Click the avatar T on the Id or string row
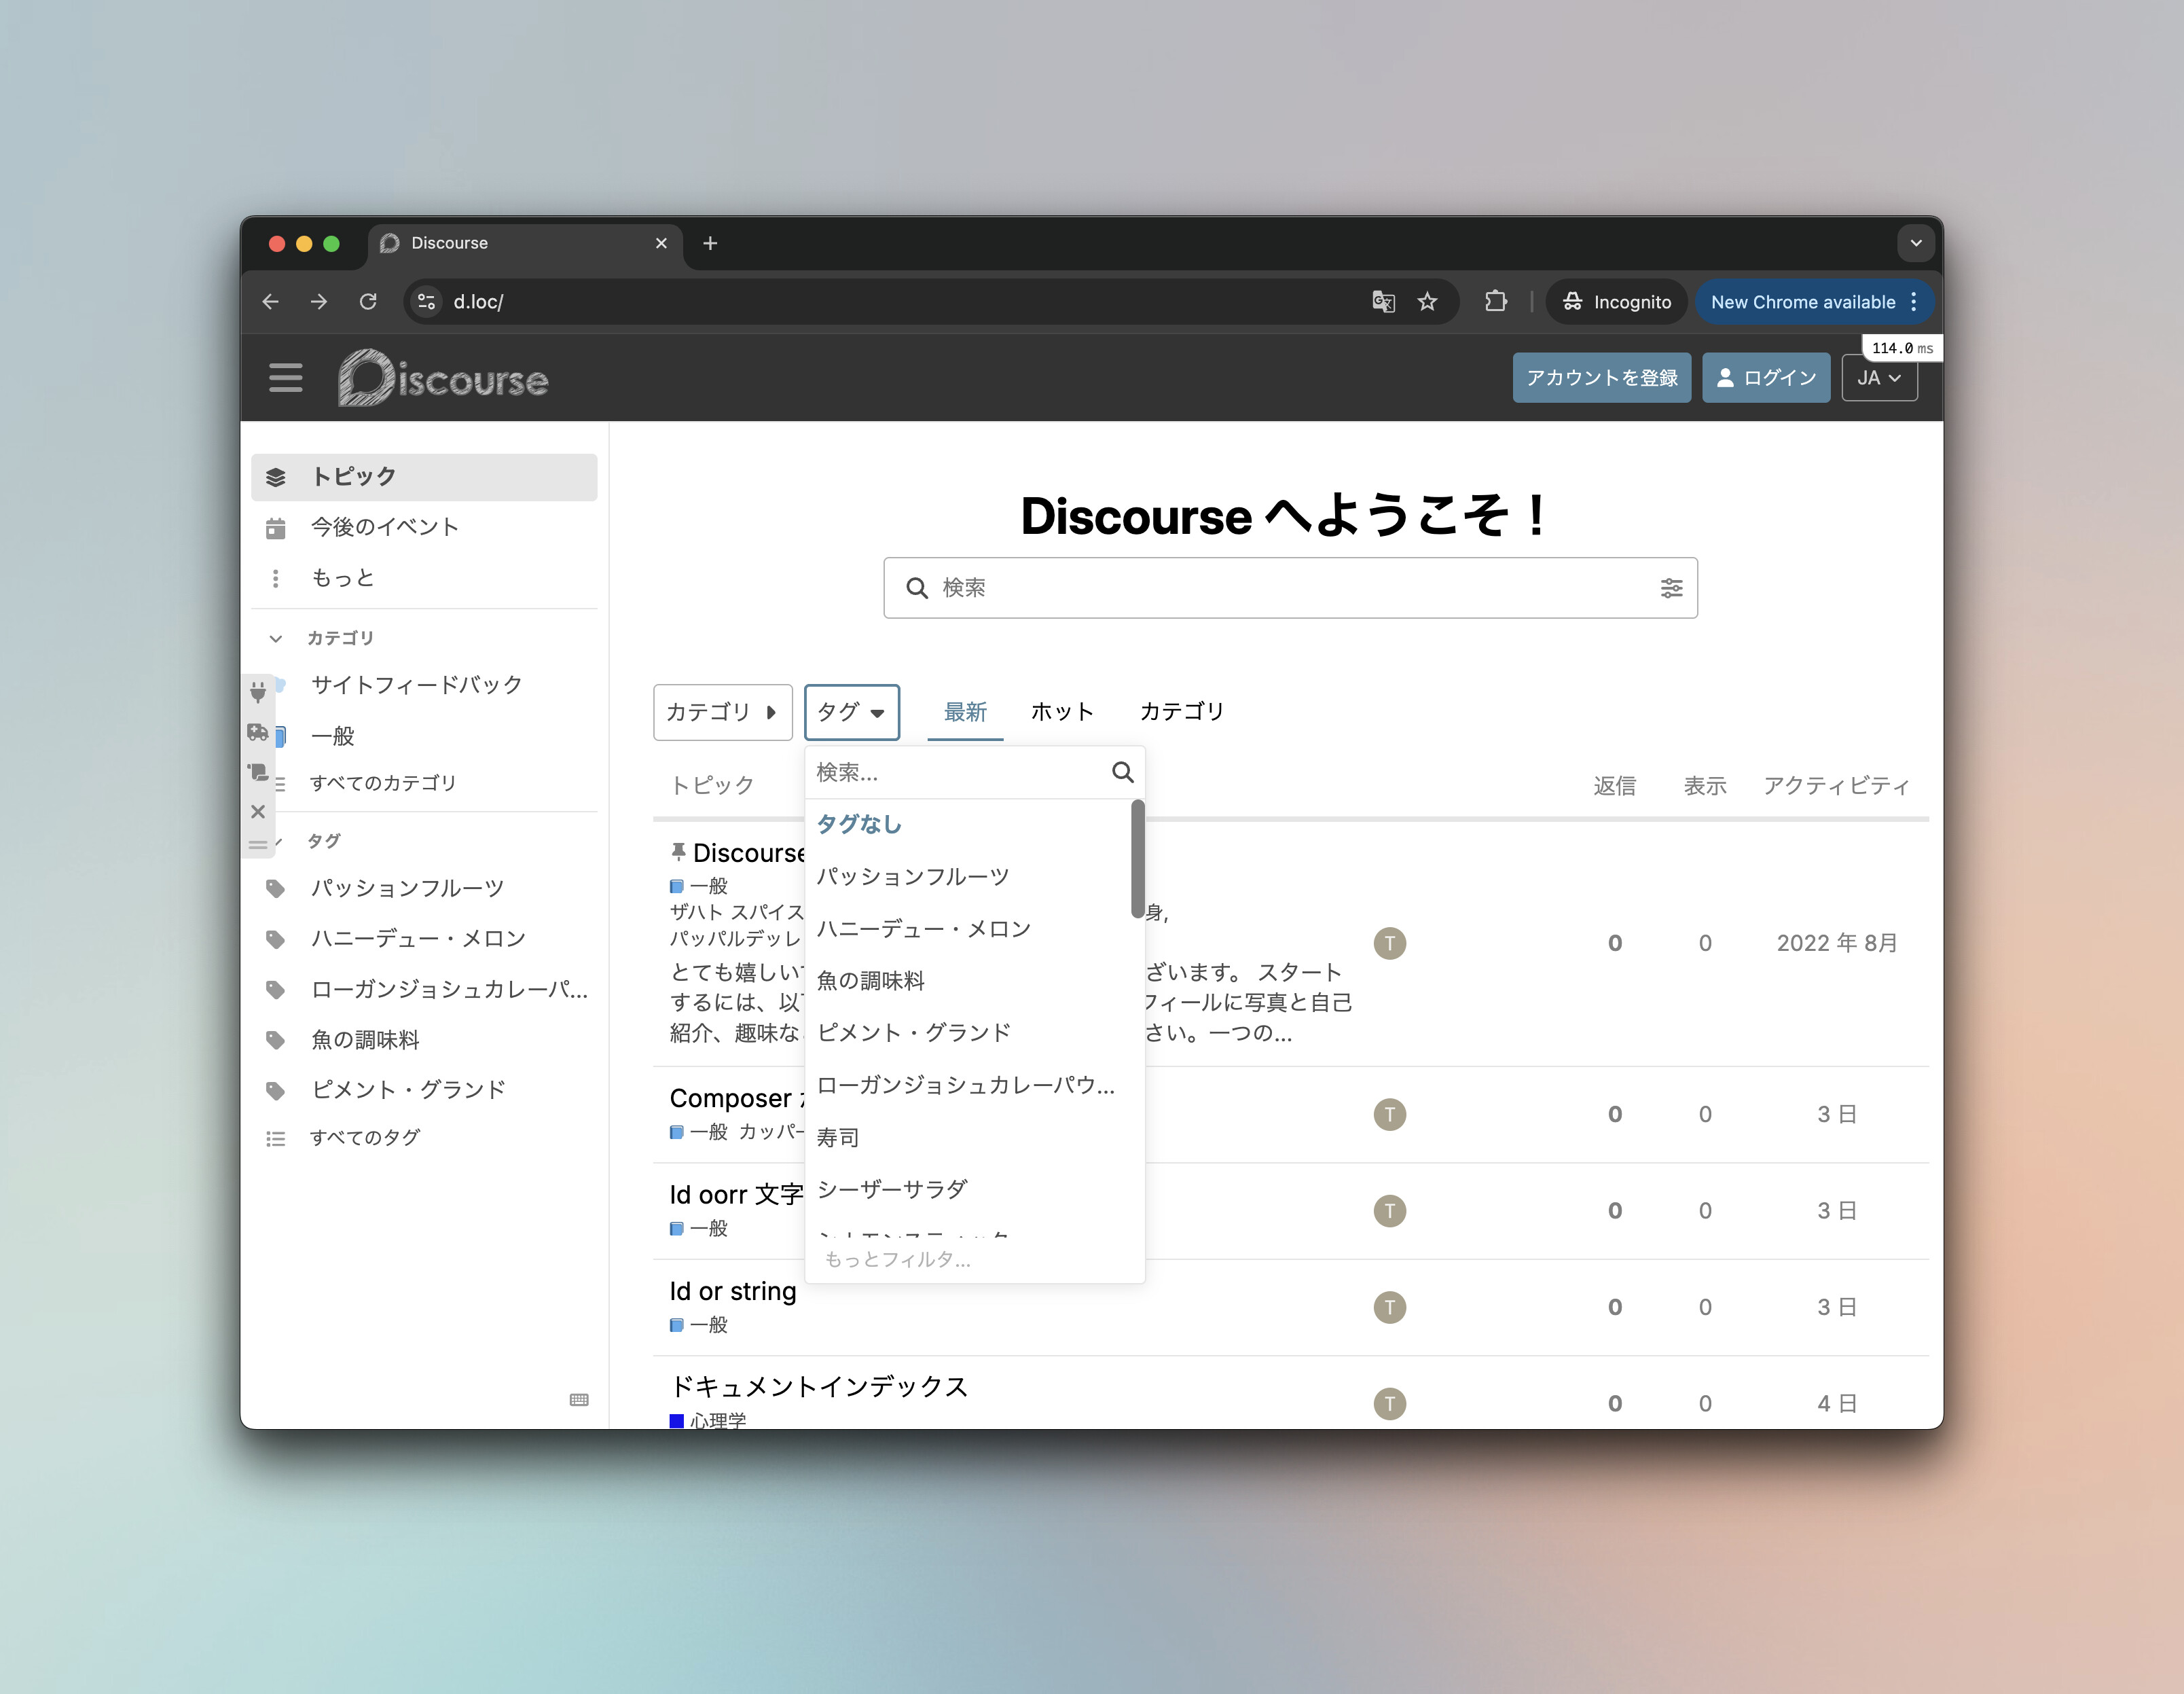Image resolution: width=2184 pixels, height=1694 pixels. 1389,1307
